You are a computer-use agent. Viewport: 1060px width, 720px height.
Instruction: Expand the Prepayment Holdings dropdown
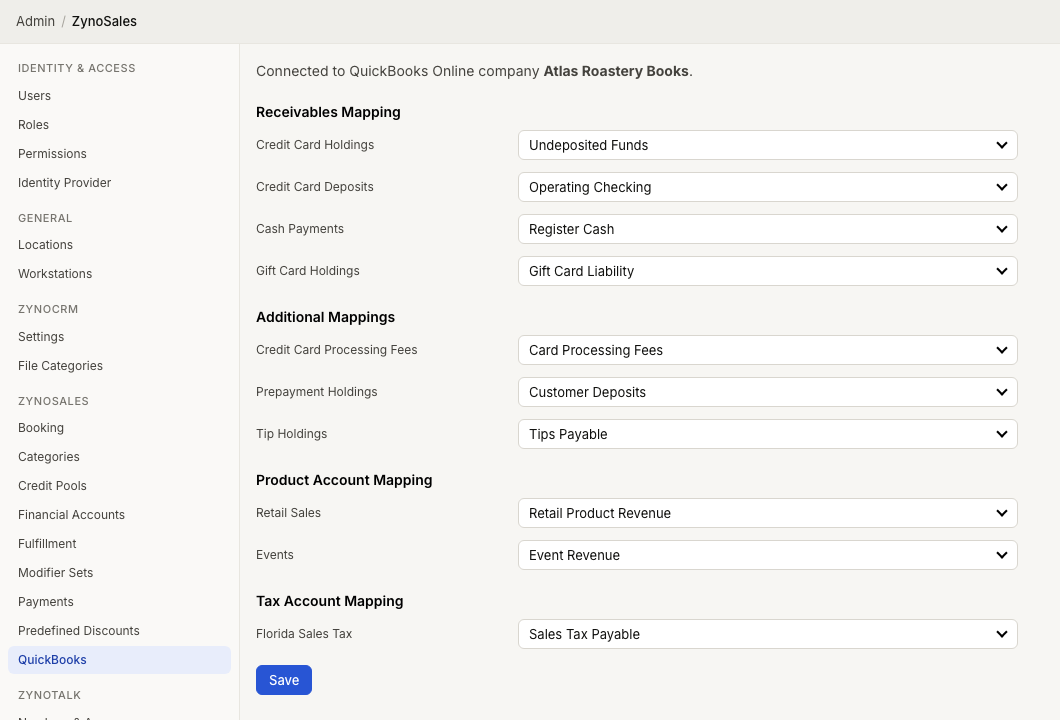(767, 392)
